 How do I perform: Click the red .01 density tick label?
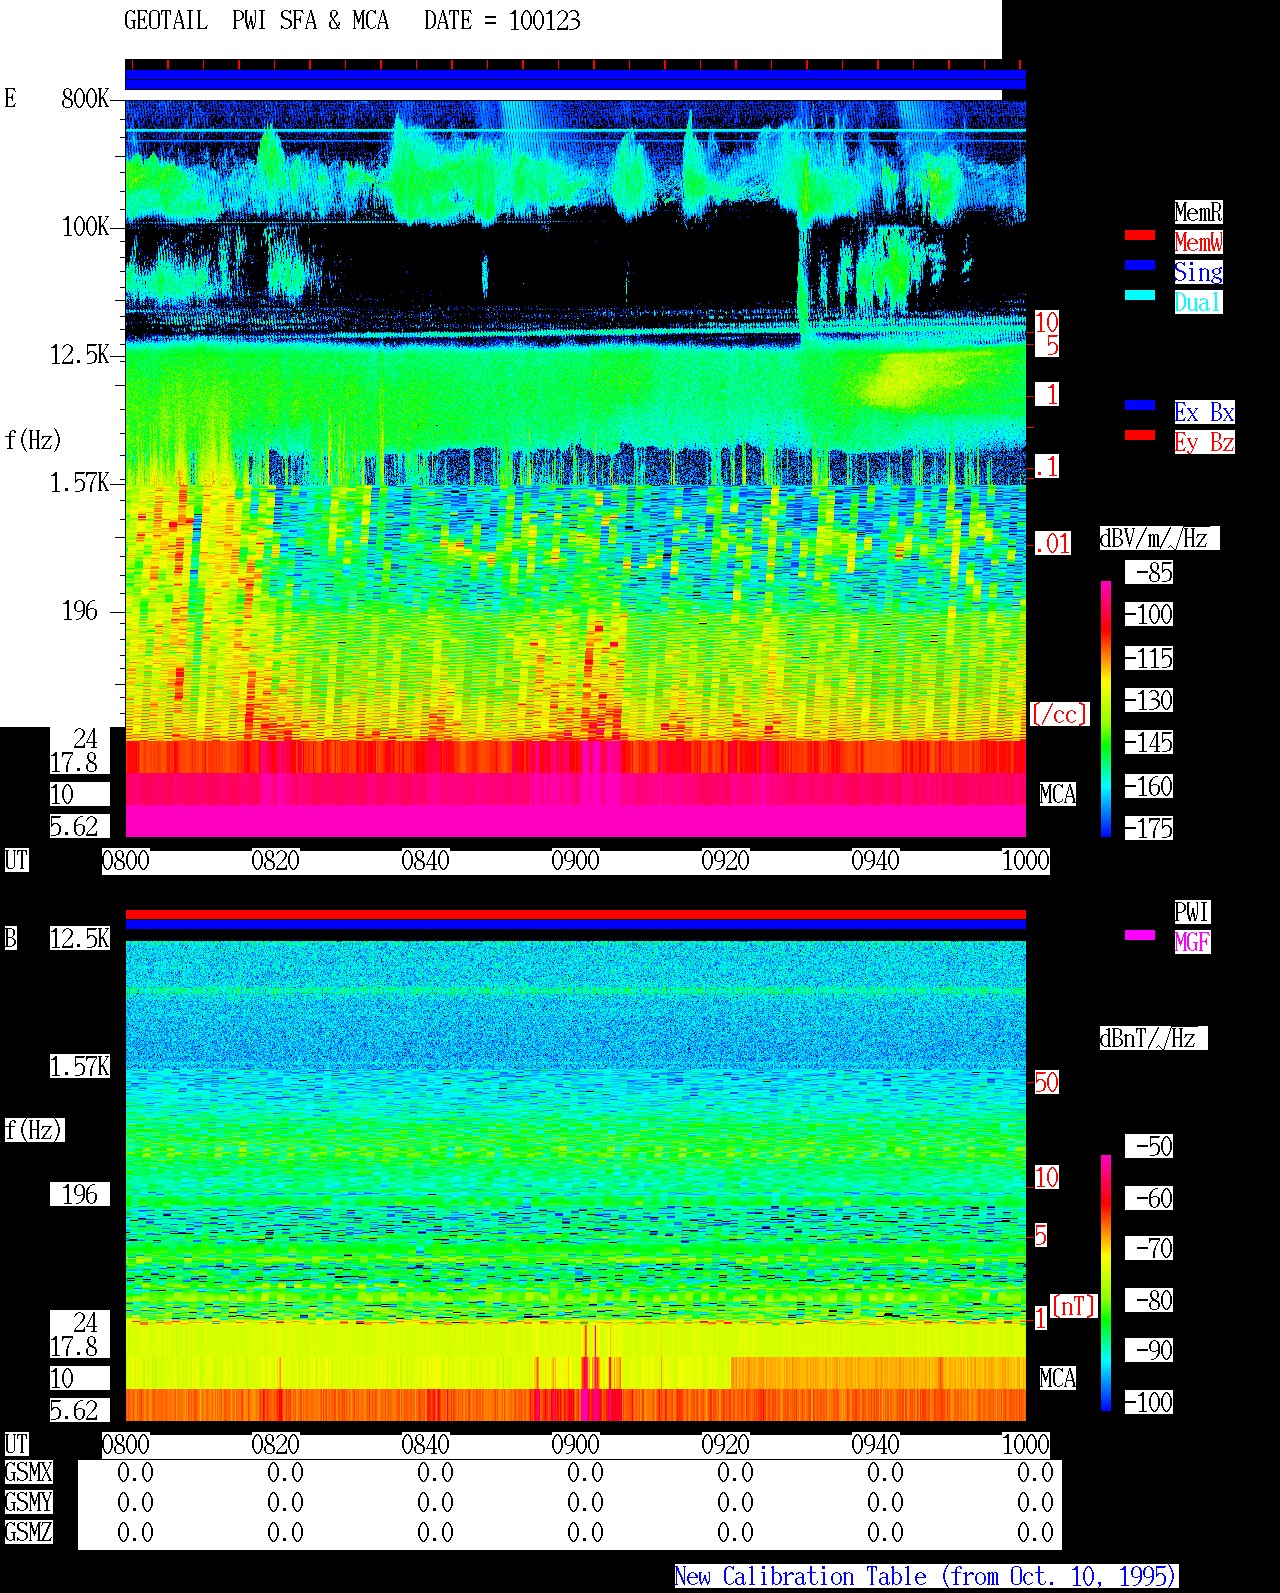(1052, 544)
